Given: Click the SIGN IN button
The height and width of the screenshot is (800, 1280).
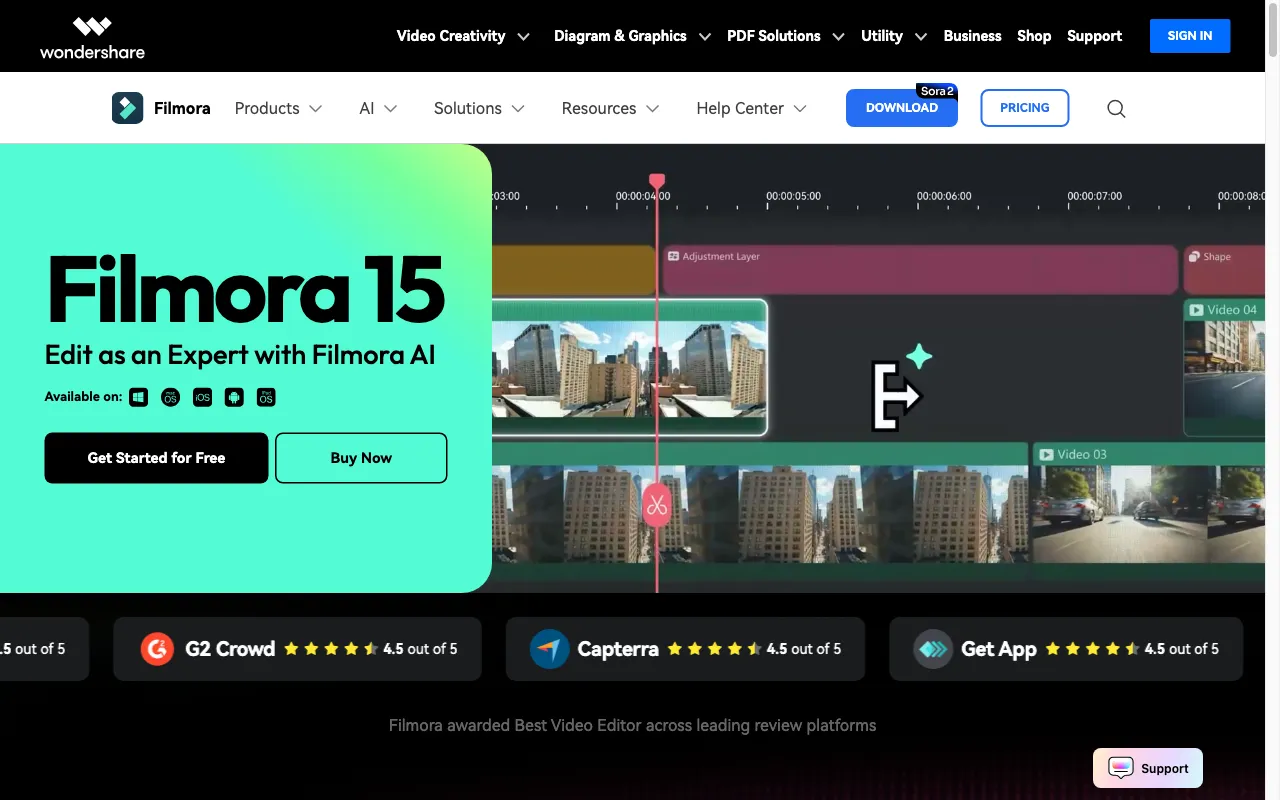Looking at the screenshot, I should (x=1190, y=36).
